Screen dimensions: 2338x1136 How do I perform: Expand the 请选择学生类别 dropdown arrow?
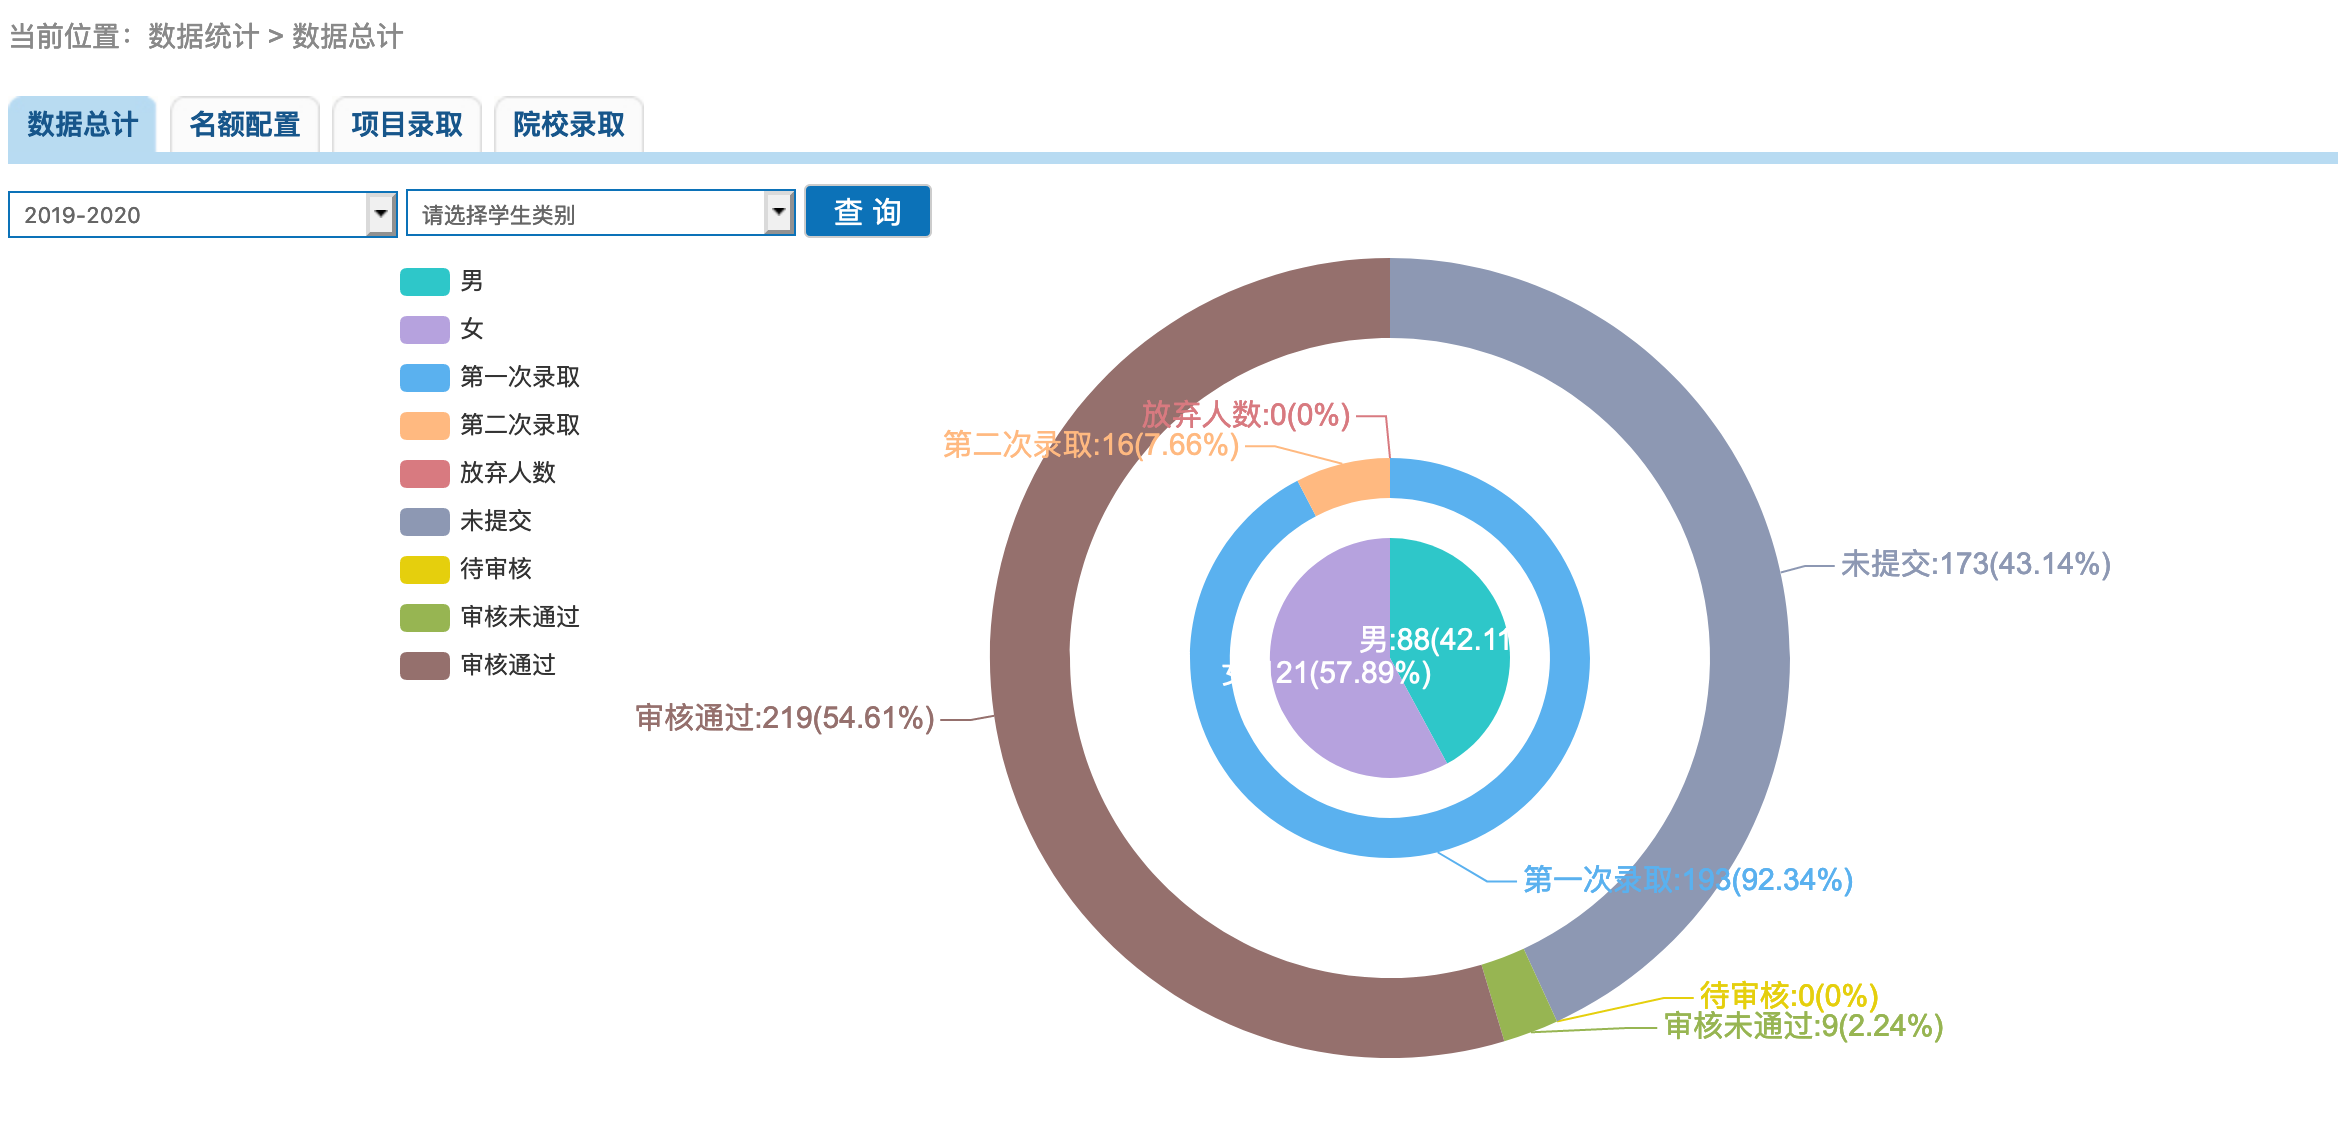(779, 212)
